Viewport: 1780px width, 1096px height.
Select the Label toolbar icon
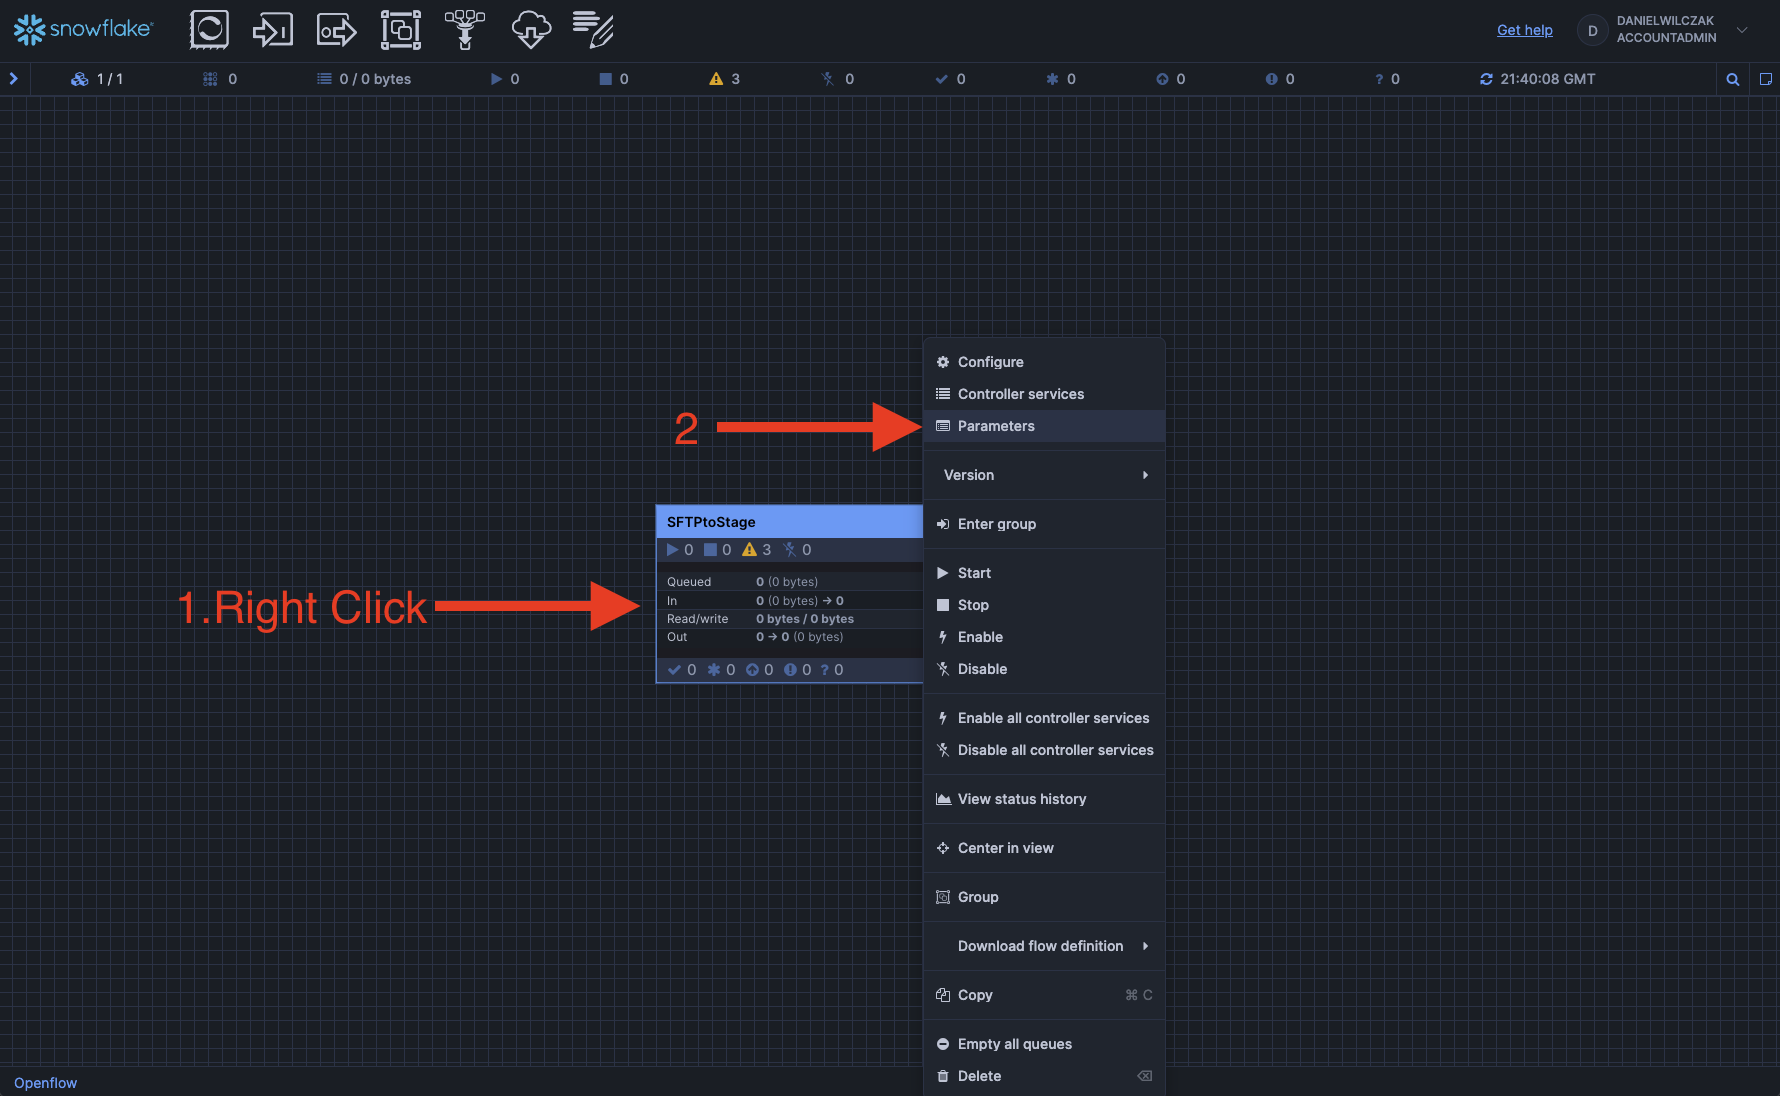point(594,30)
